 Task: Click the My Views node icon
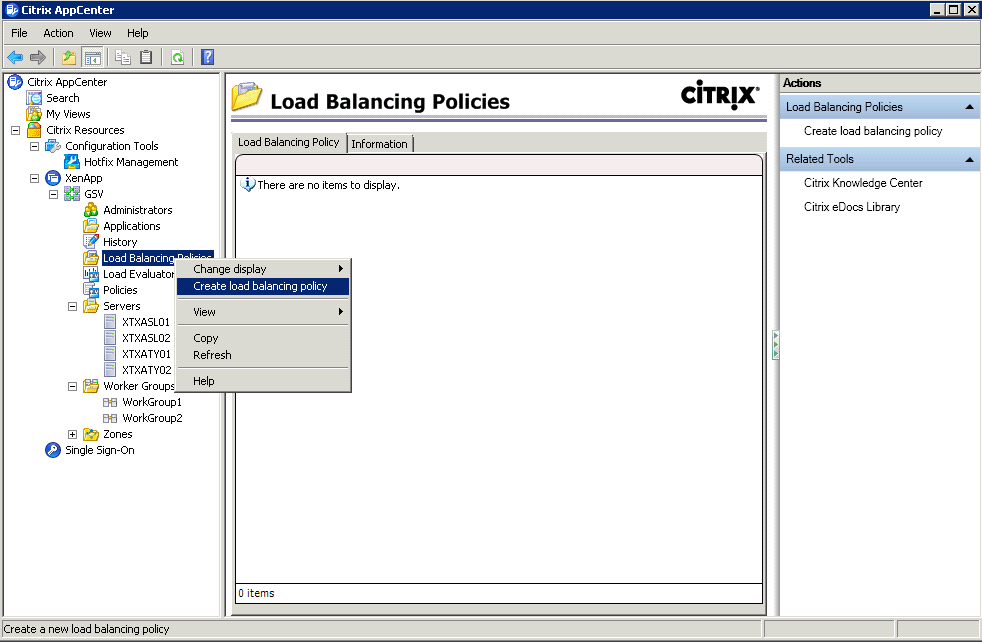tap(34, 114)
